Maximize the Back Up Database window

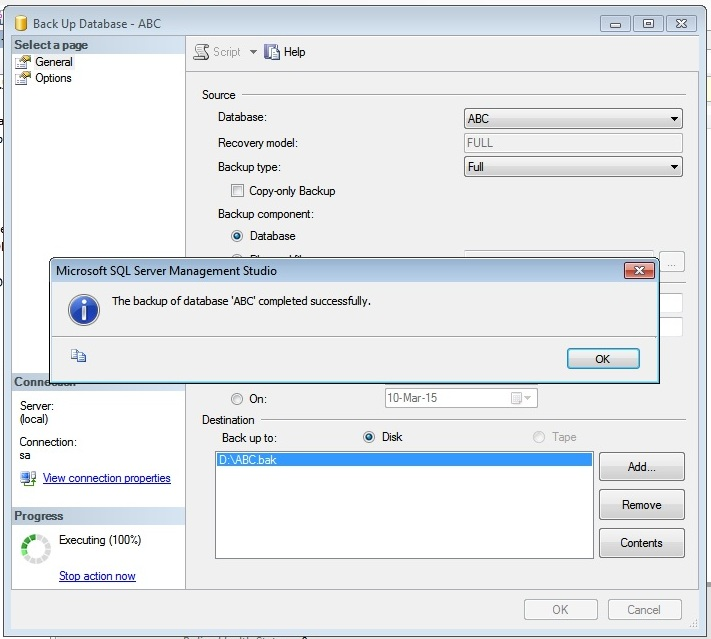tap(648, 24)
